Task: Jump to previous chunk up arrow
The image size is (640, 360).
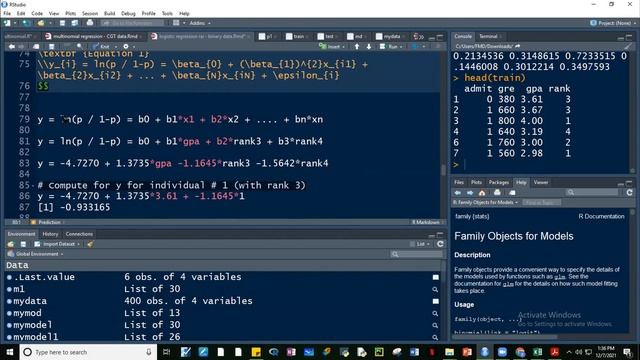Action: pyautogui.click(x=357, y=47)
